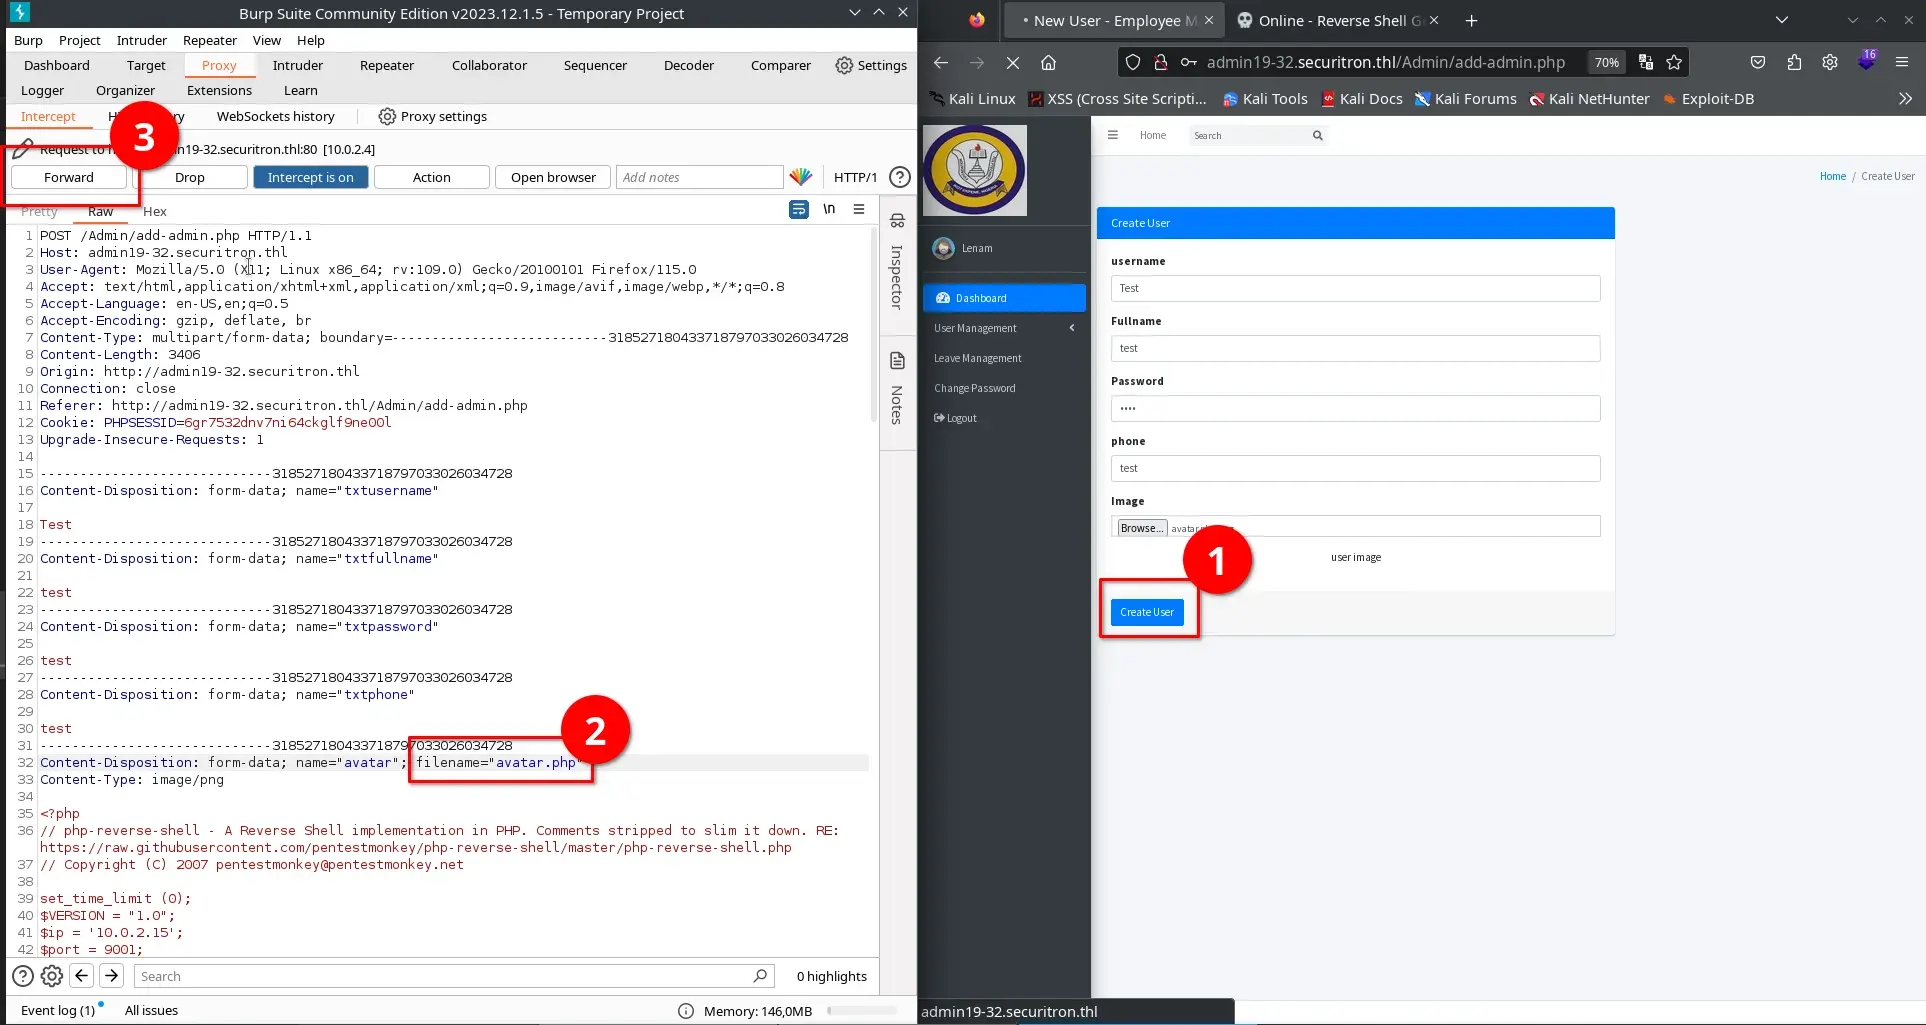Toggle the web page sidebar hamburger
The height and width of the screenshot is (1025, 1926).
point(1112,135)
